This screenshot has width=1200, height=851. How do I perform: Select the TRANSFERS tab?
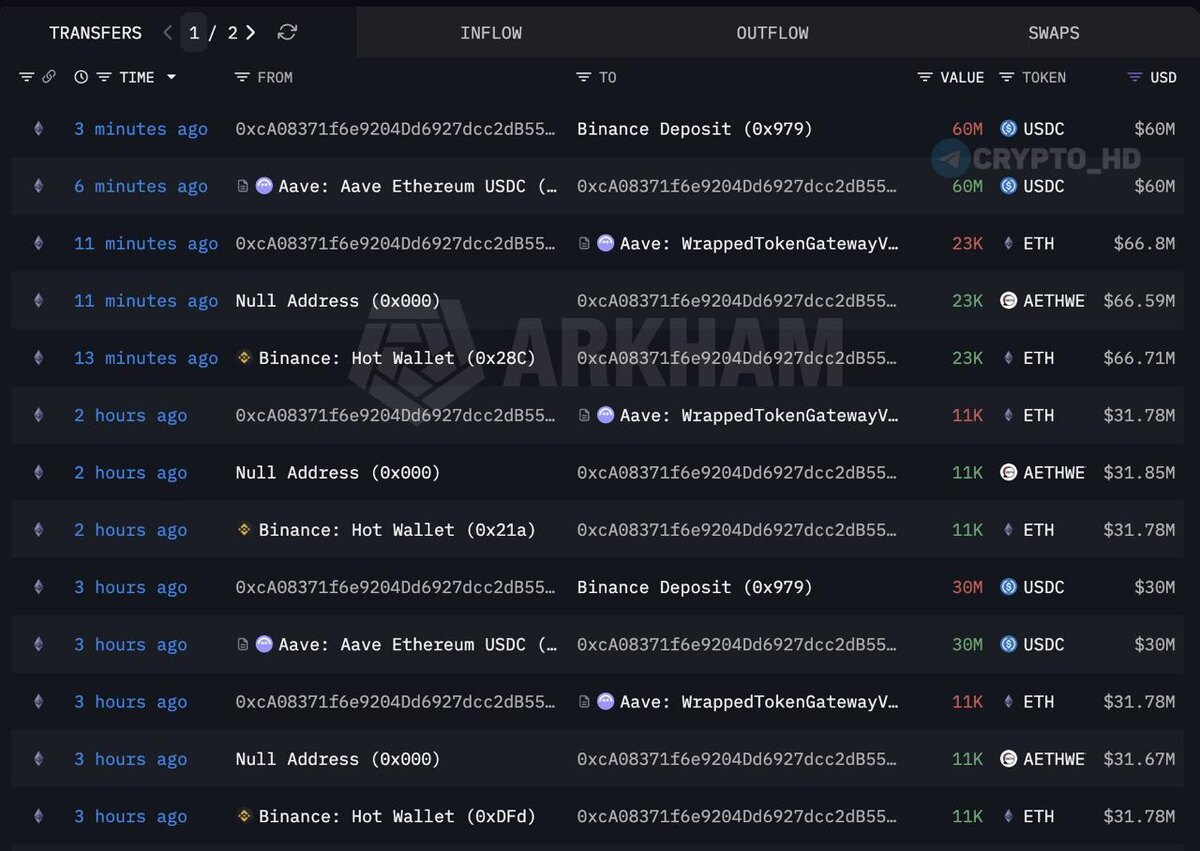click(x=96, y=33)
